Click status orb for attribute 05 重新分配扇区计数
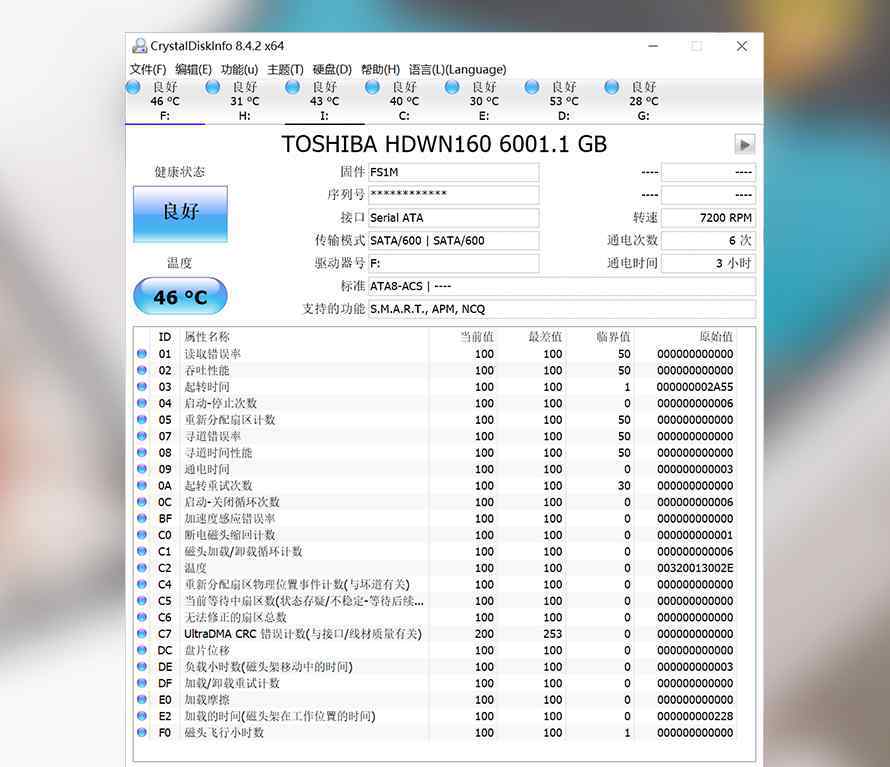This screenshot has height=767, width=890. coord(142,420)
